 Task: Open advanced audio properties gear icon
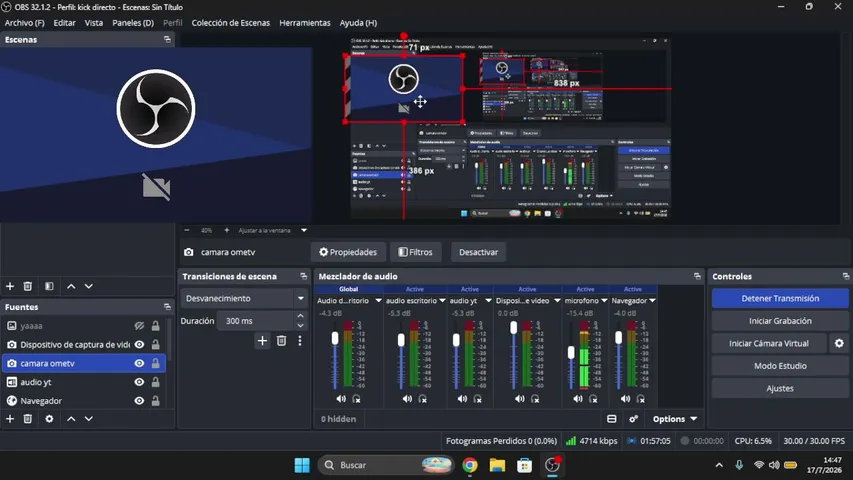click(633, 419)
